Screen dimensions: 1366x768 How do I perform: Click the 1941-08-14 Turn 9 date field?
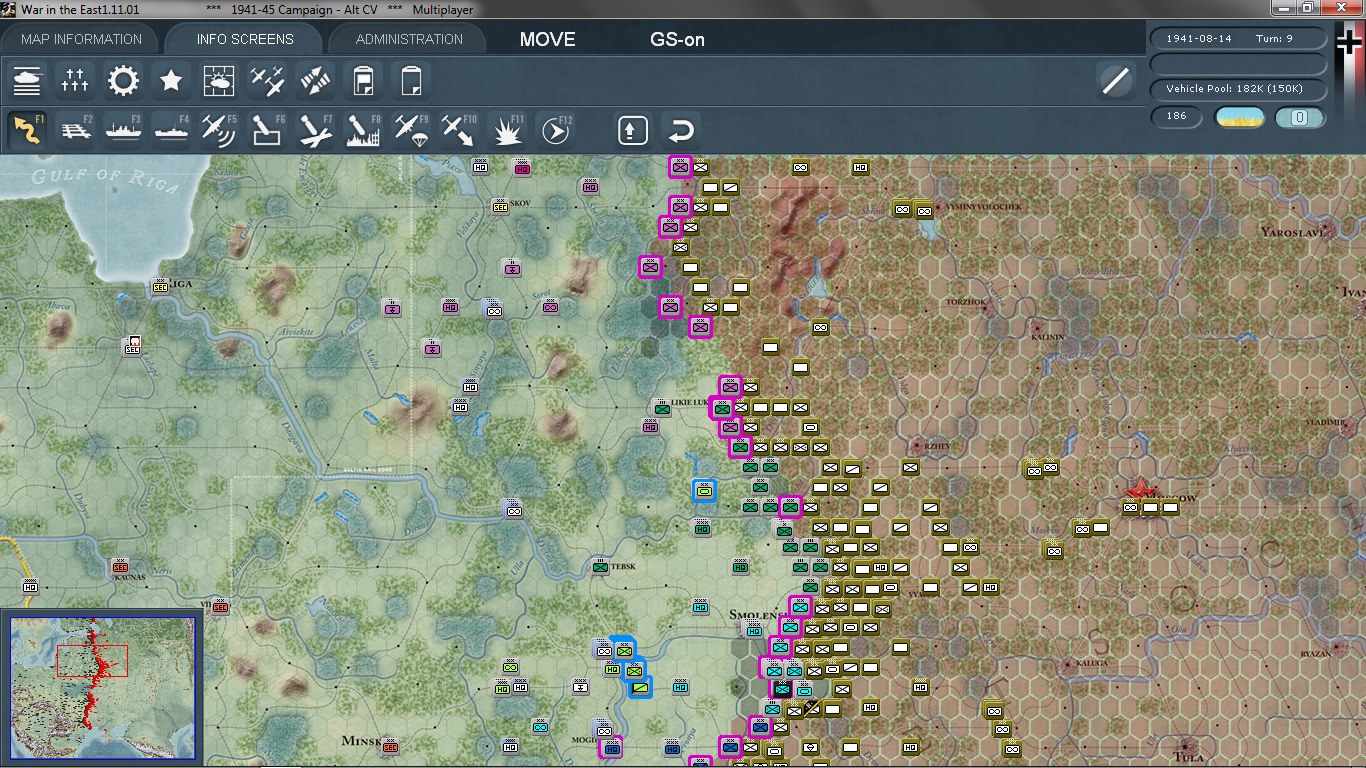[1240, 38]
